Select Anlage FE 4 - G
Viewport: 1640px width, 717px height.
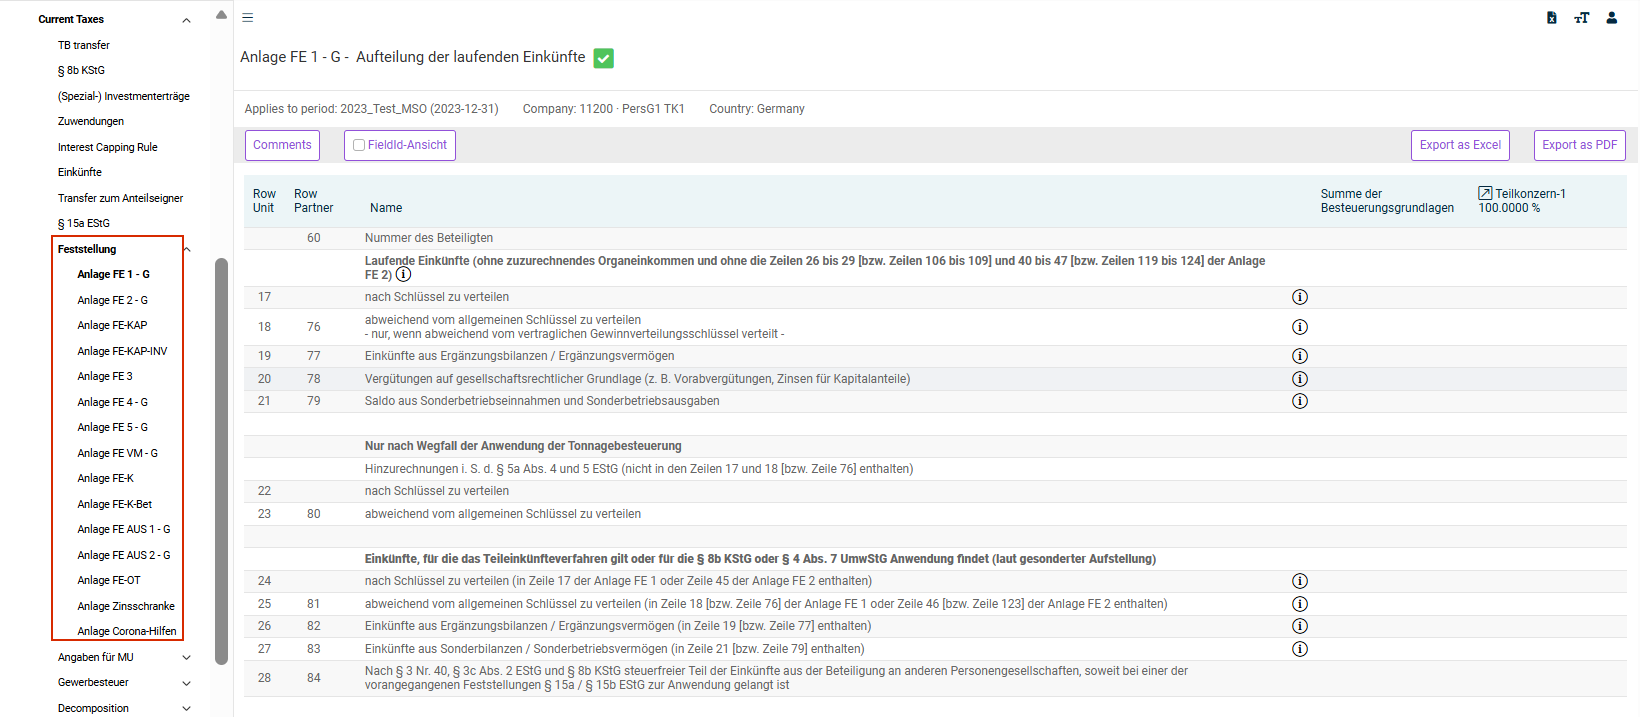[x=113, y=402]
